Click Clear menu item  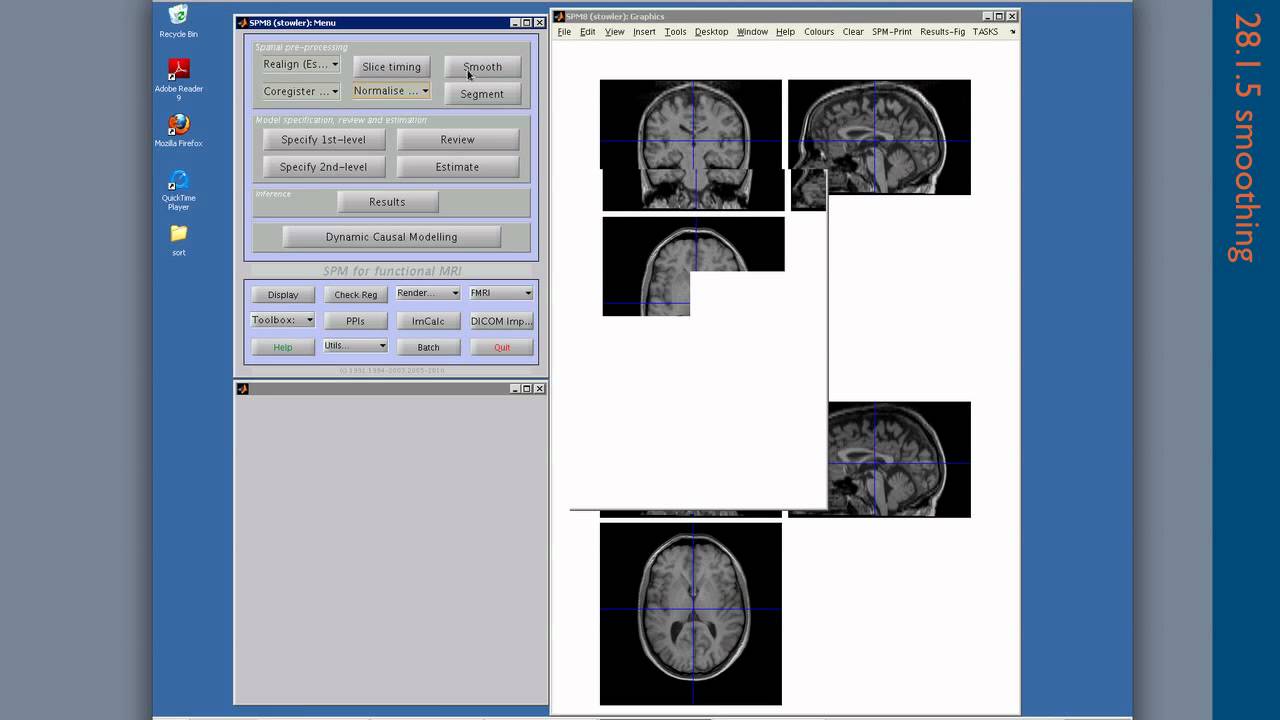853,32
